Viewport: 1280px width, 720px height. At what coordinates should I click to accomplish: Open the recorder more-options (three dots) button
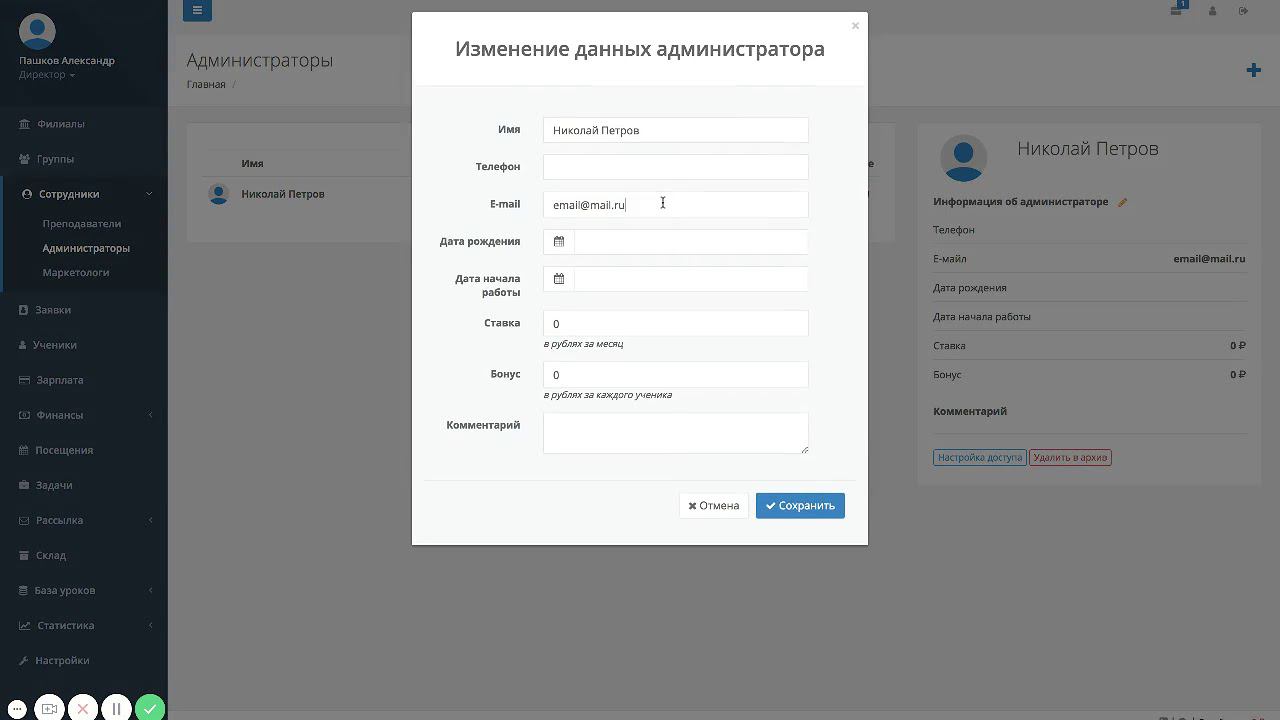(17, 708)
